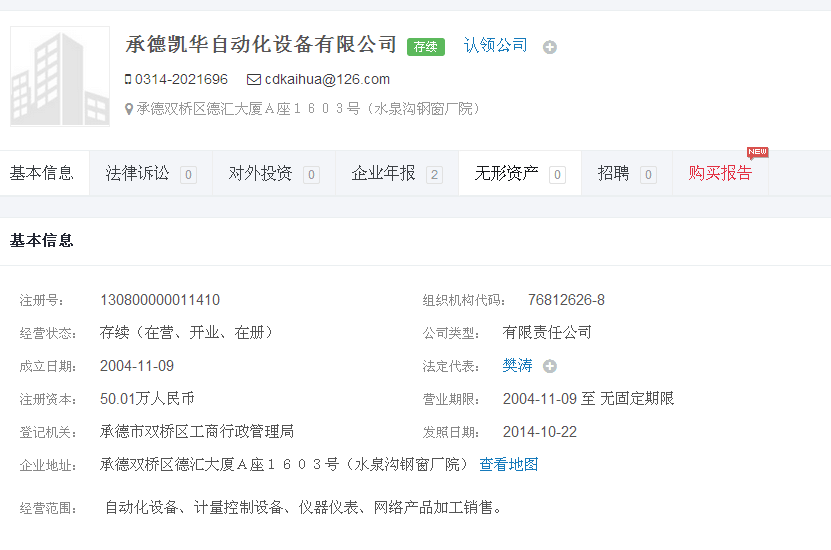Click the company name heading 承德凯华自动化设备有限公司
This screenshot has width=831, height=550.
point(261,45)
